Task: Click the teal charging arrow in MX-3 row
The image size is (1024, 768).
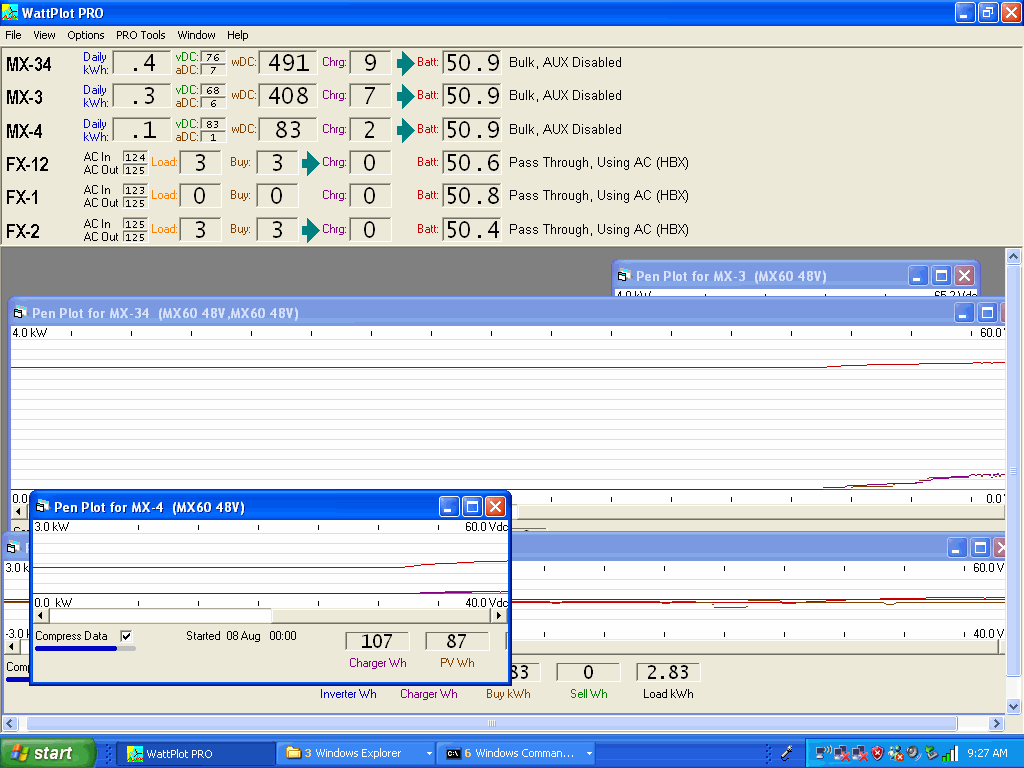Action: pyautogui.click(x=406, y=96)
